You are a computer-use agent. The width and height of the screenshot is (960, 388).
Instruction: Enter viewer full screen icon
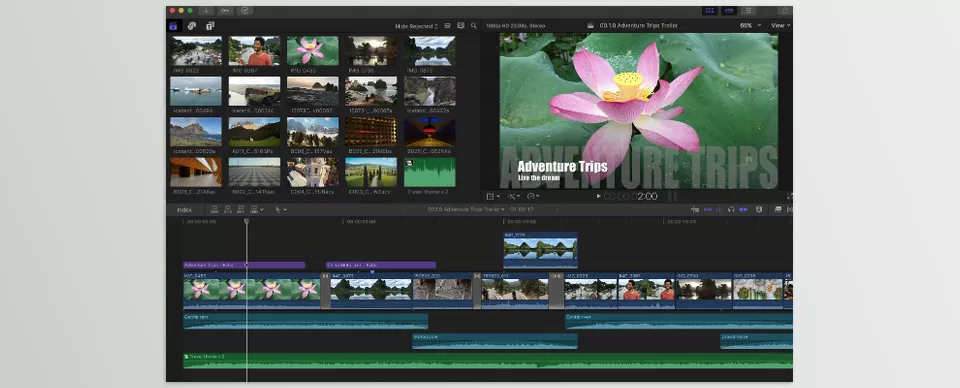790,196
